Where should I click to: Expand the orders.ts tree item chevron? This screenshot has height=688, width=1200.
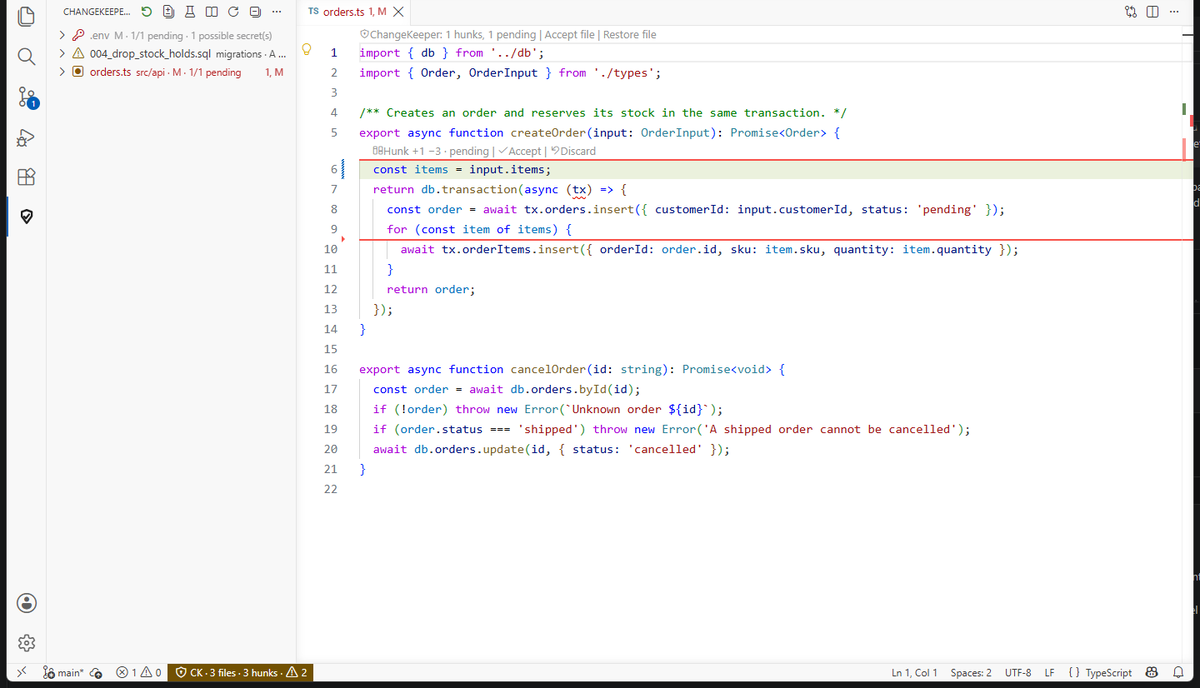tap(63, 72)
